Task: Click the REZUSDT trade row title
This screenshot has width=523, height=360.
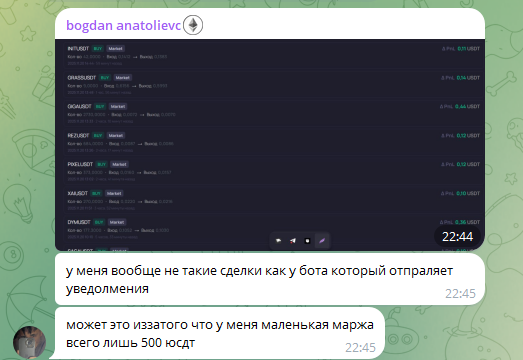Action: 78,135
